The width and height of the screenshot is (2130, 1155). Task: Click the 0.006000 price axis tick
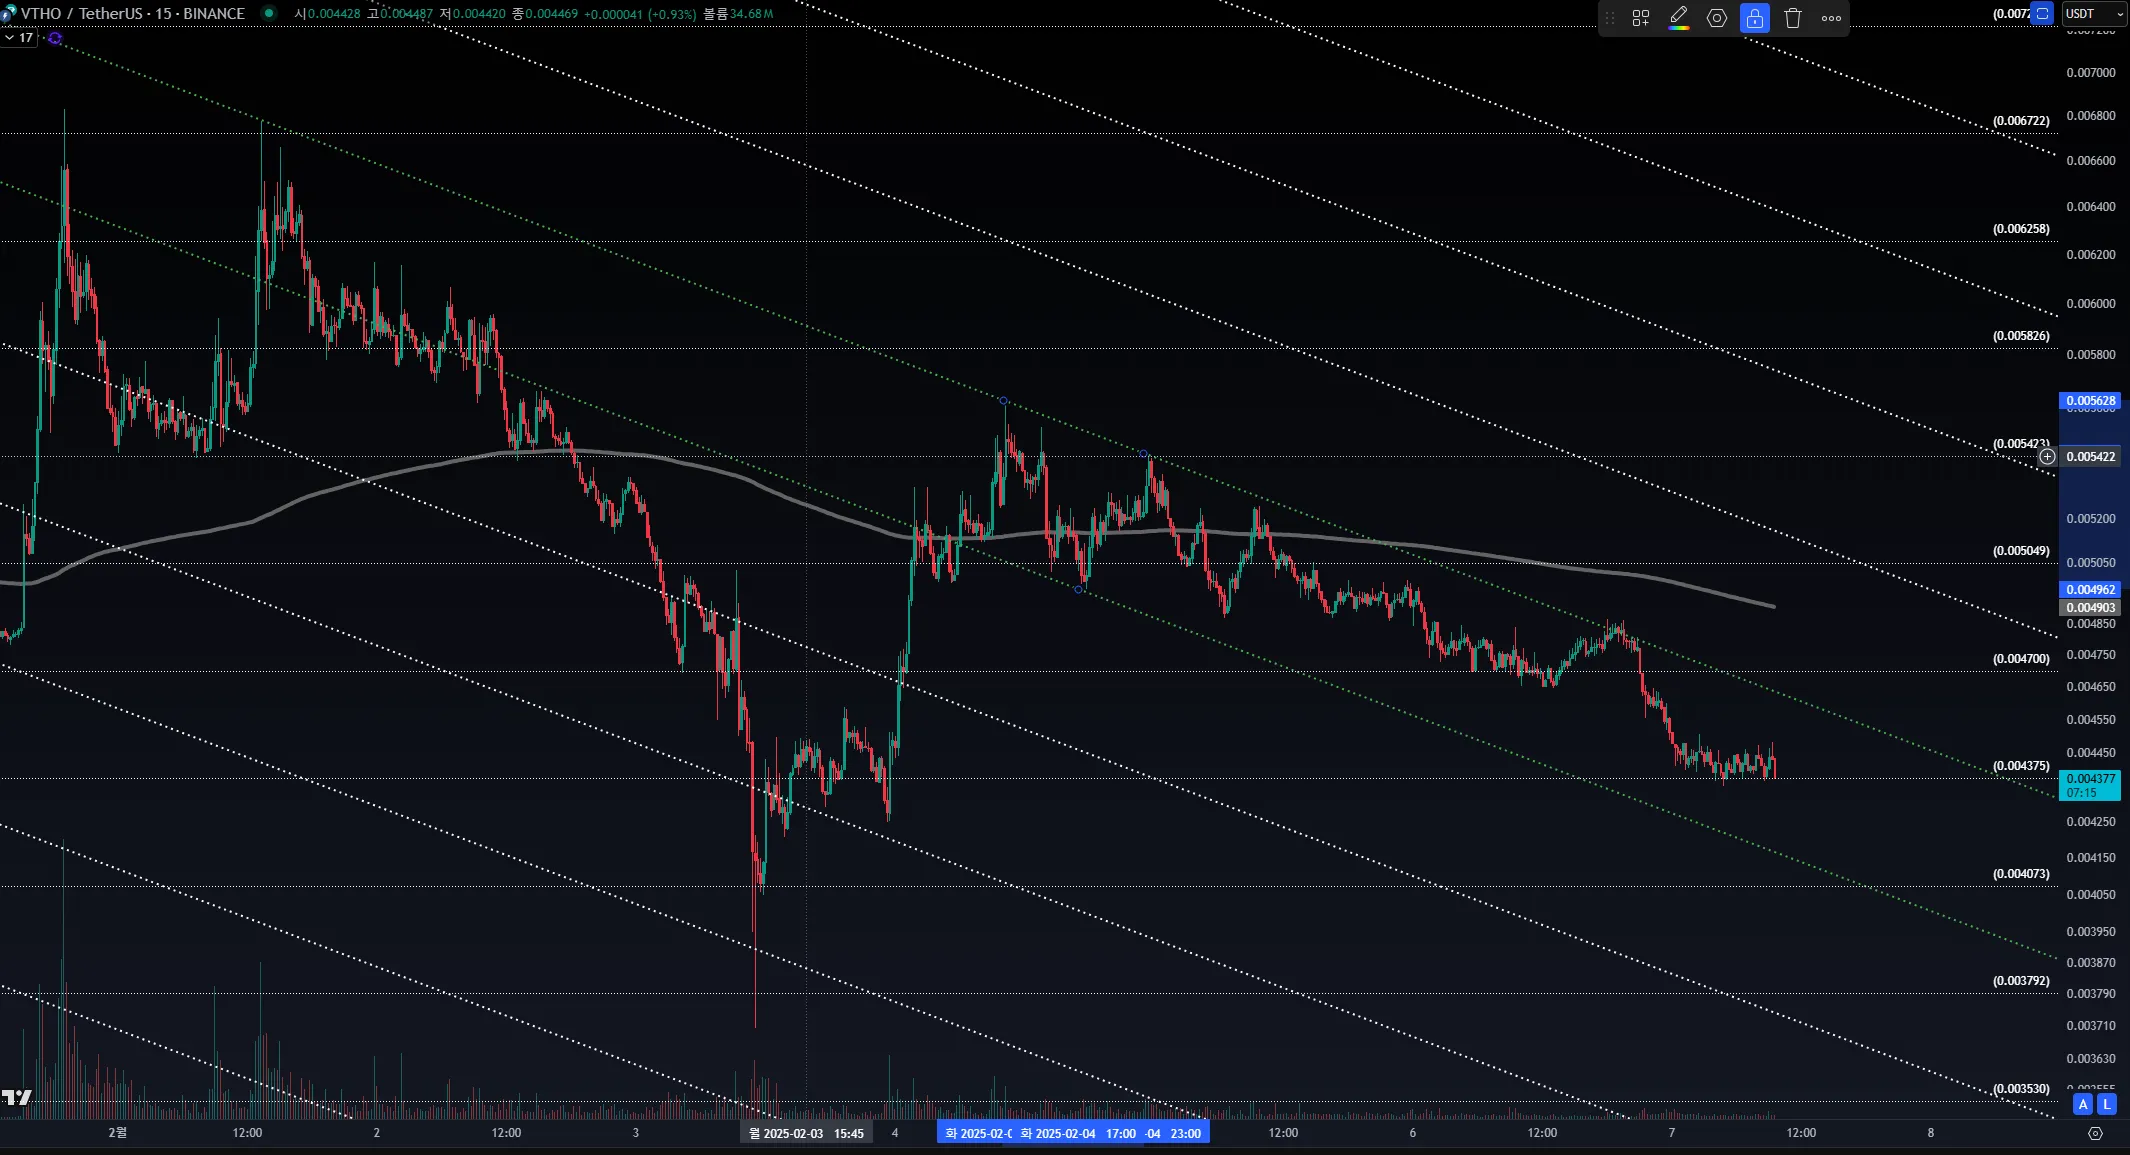click(x=2091, y=304)
